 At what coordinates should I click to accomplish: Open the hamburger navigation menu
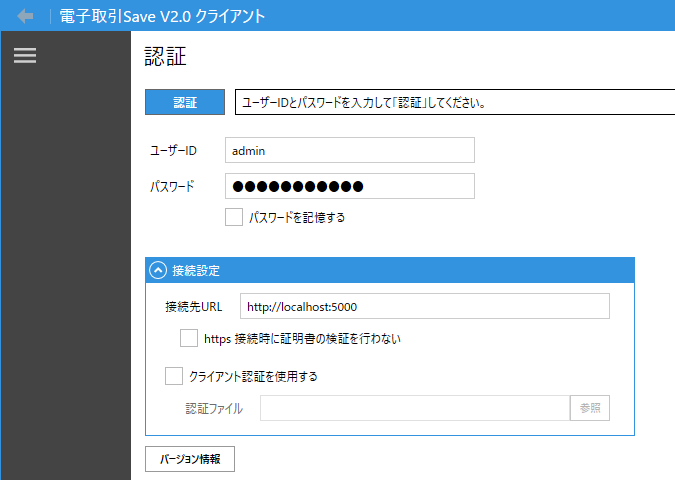[x=25, y=57]
